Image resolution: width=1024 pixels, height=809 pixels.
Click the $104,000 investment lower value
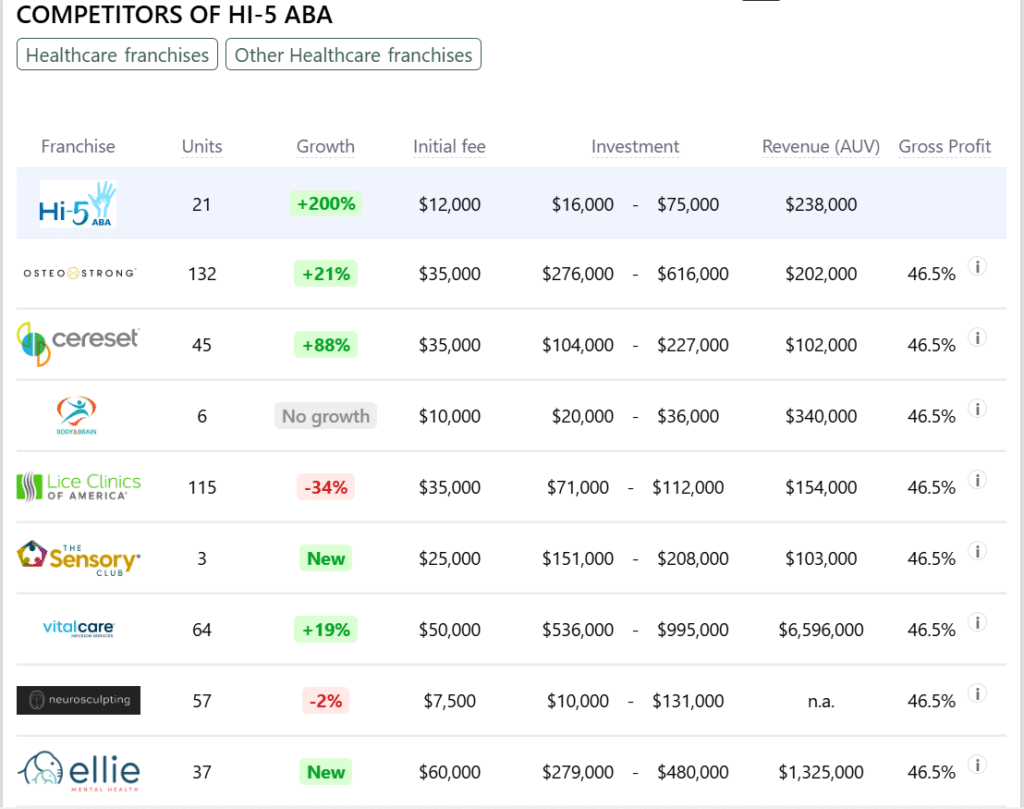click(578, 345)
